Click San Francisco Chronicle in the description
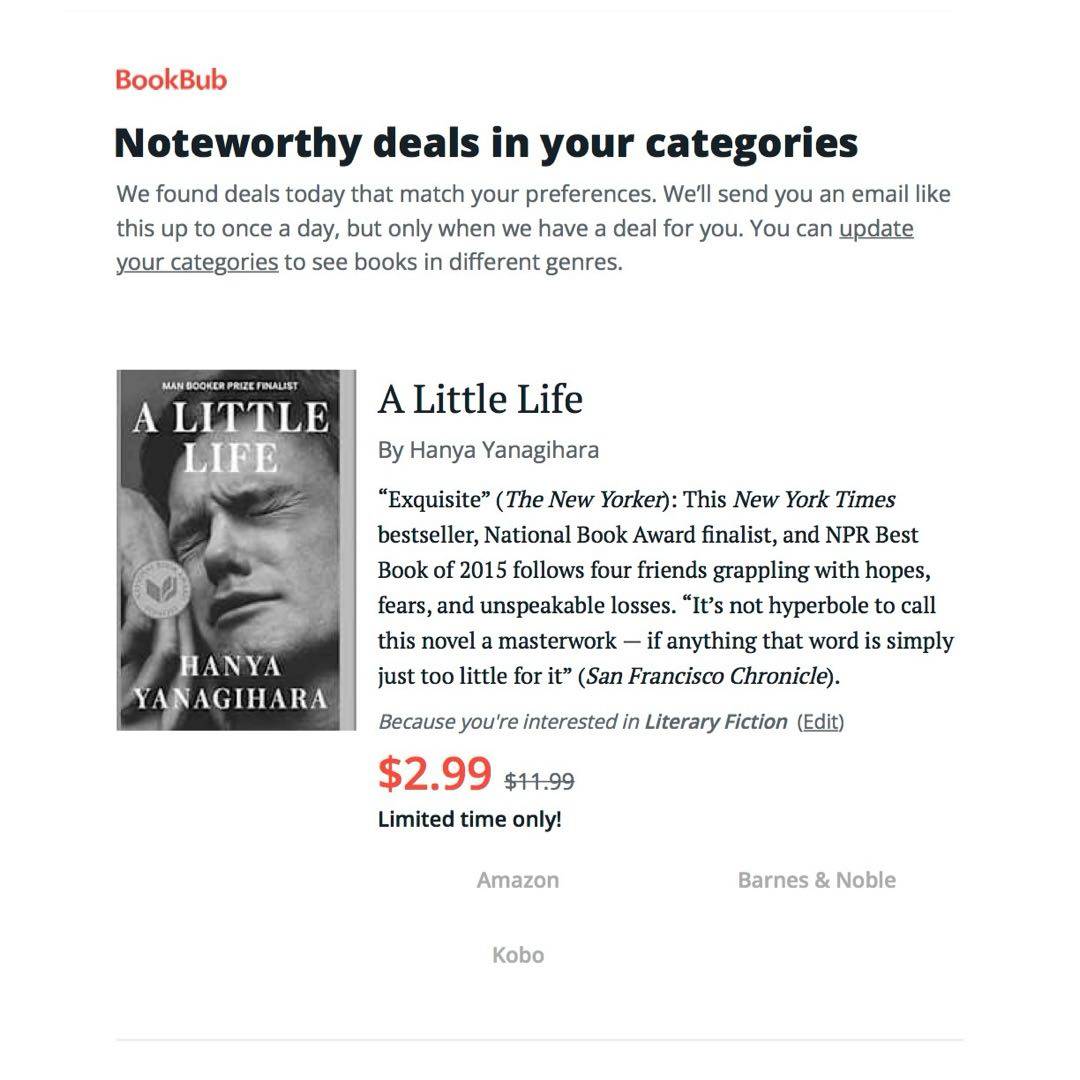The height and width of the screenshot is (1080, 1080). [x=707, y=676]
